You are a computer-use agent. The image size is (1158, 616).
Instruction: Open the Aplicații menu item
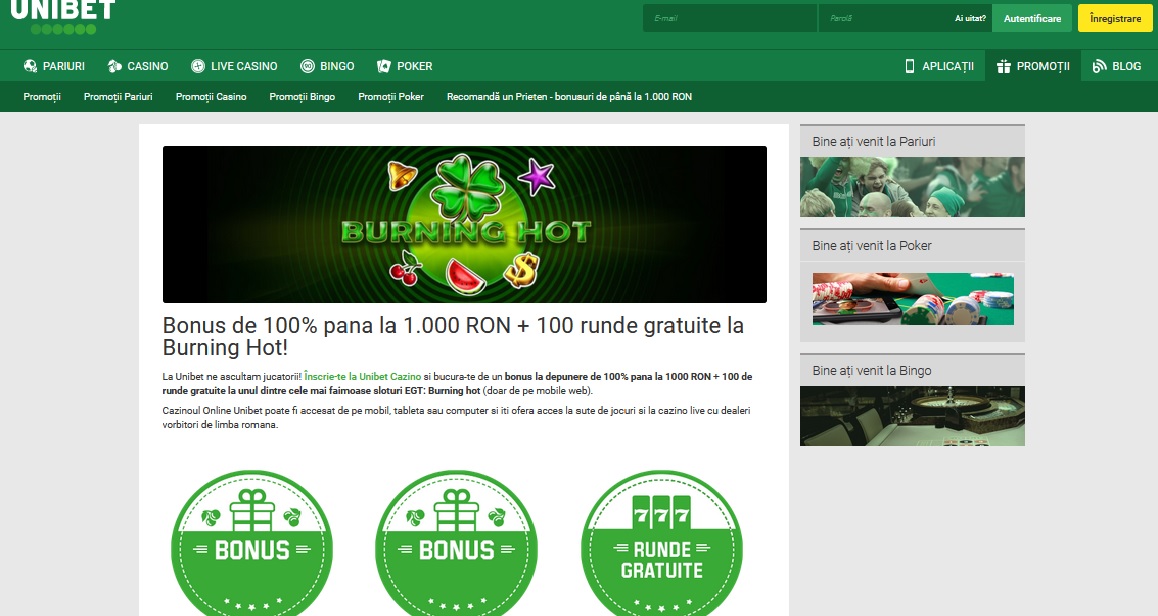[x=939, y=66]
